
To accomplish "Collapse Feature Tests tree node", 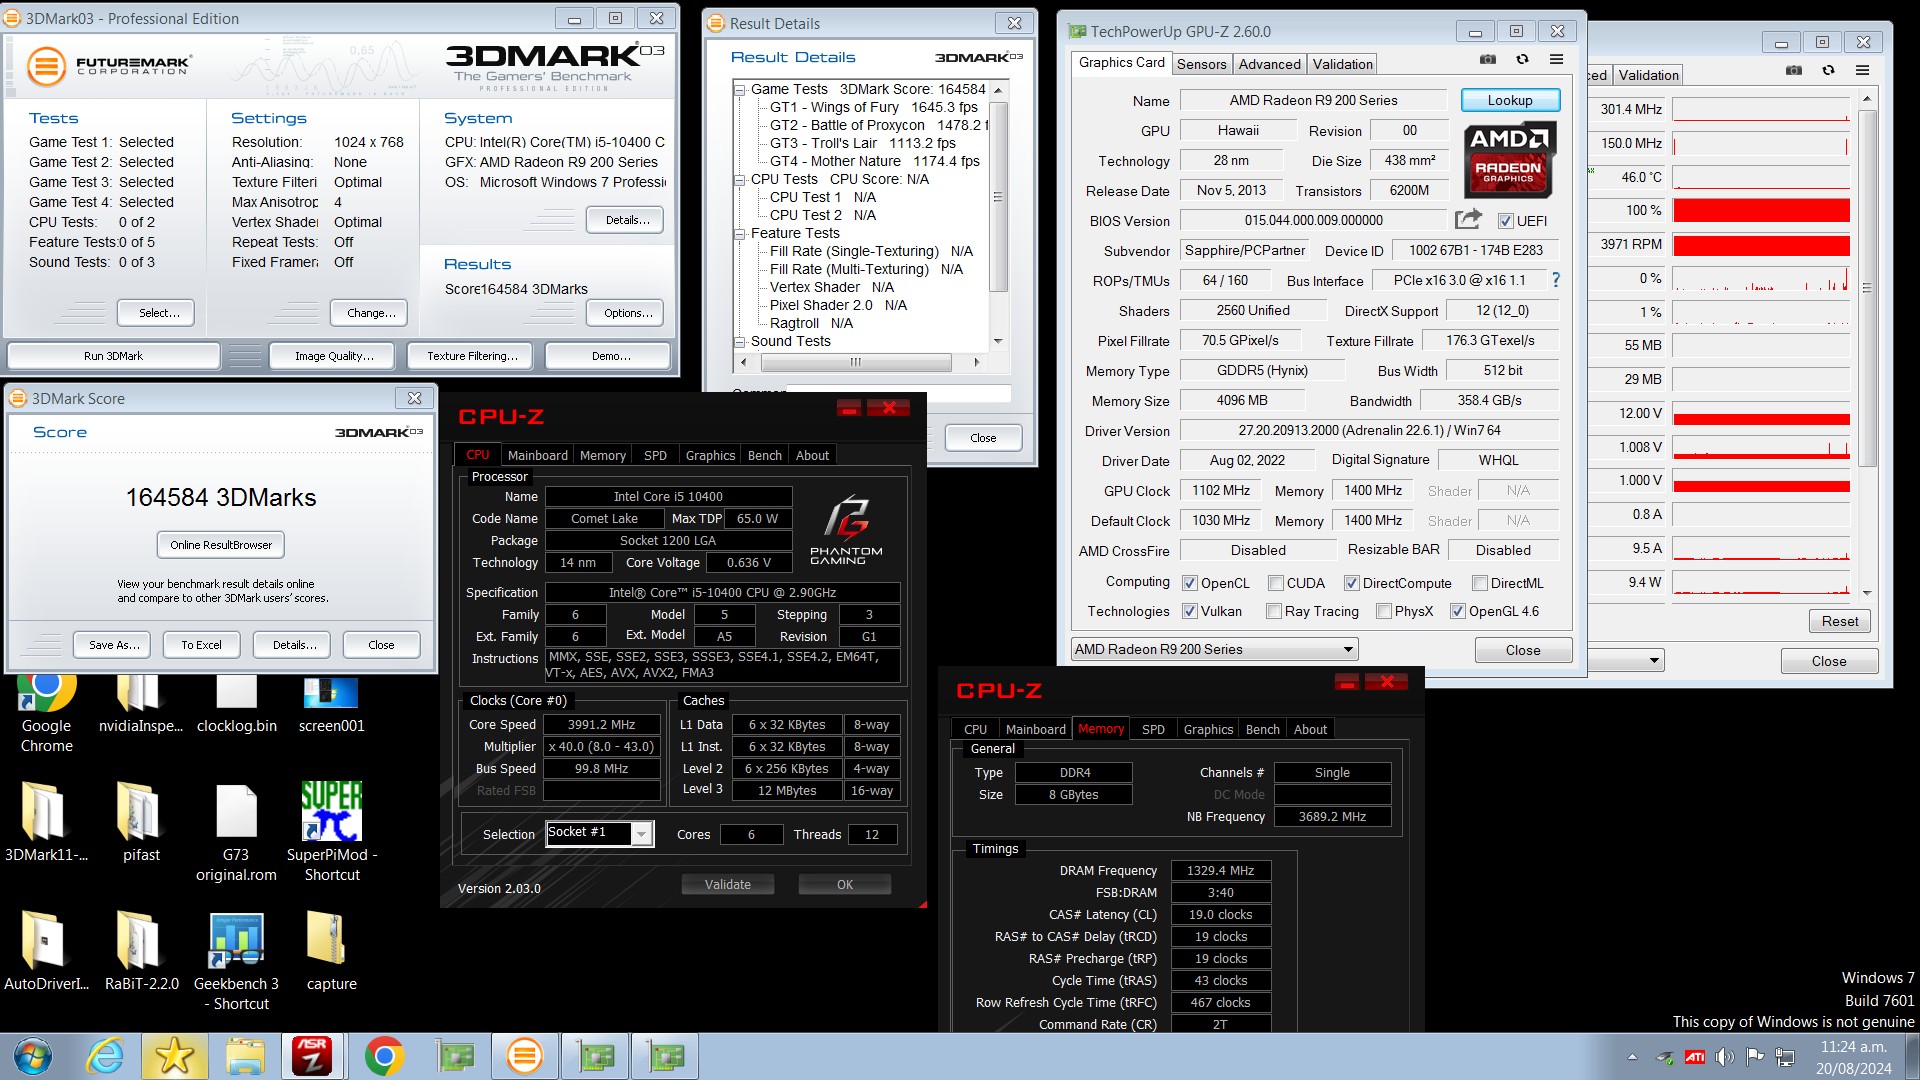I will point(740,234).
